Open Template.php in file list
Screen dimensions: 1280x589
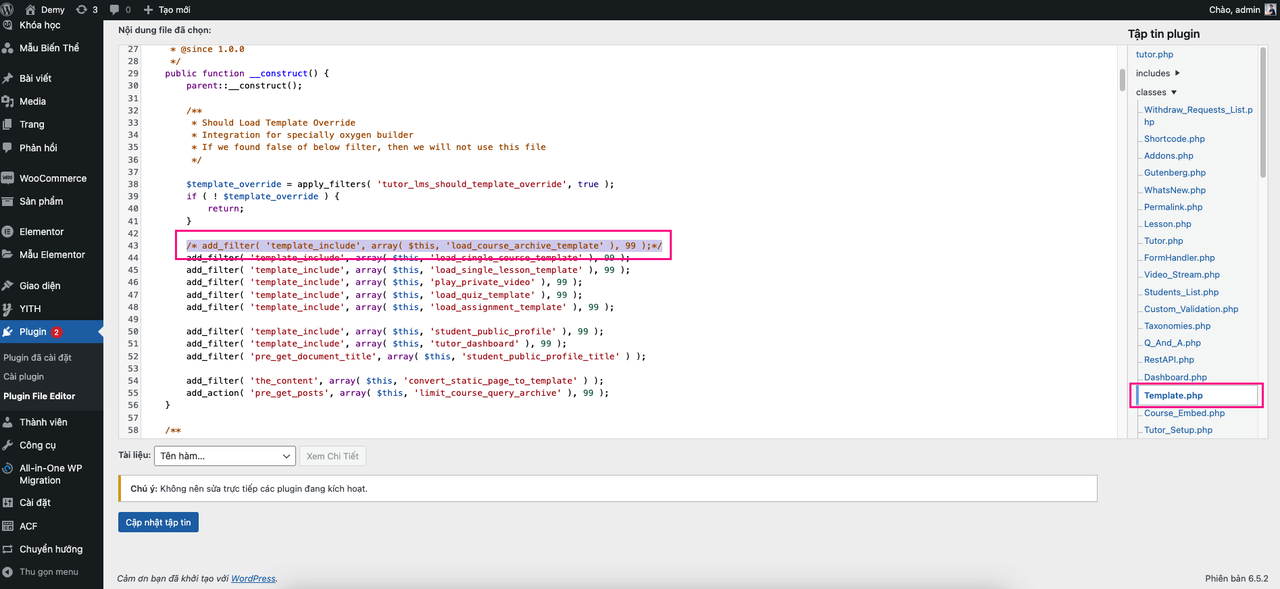[1173, 396]
